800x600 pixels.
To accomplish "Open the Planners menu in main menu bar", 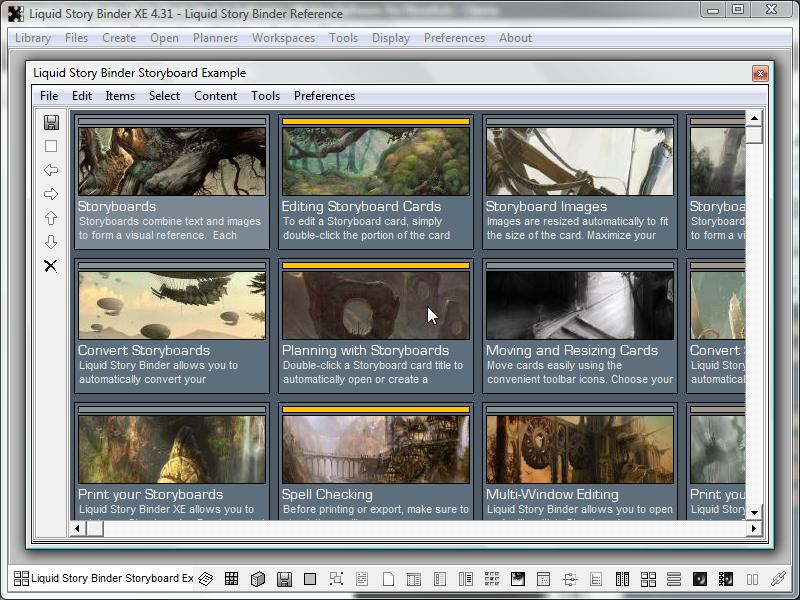I will point(215,38).
